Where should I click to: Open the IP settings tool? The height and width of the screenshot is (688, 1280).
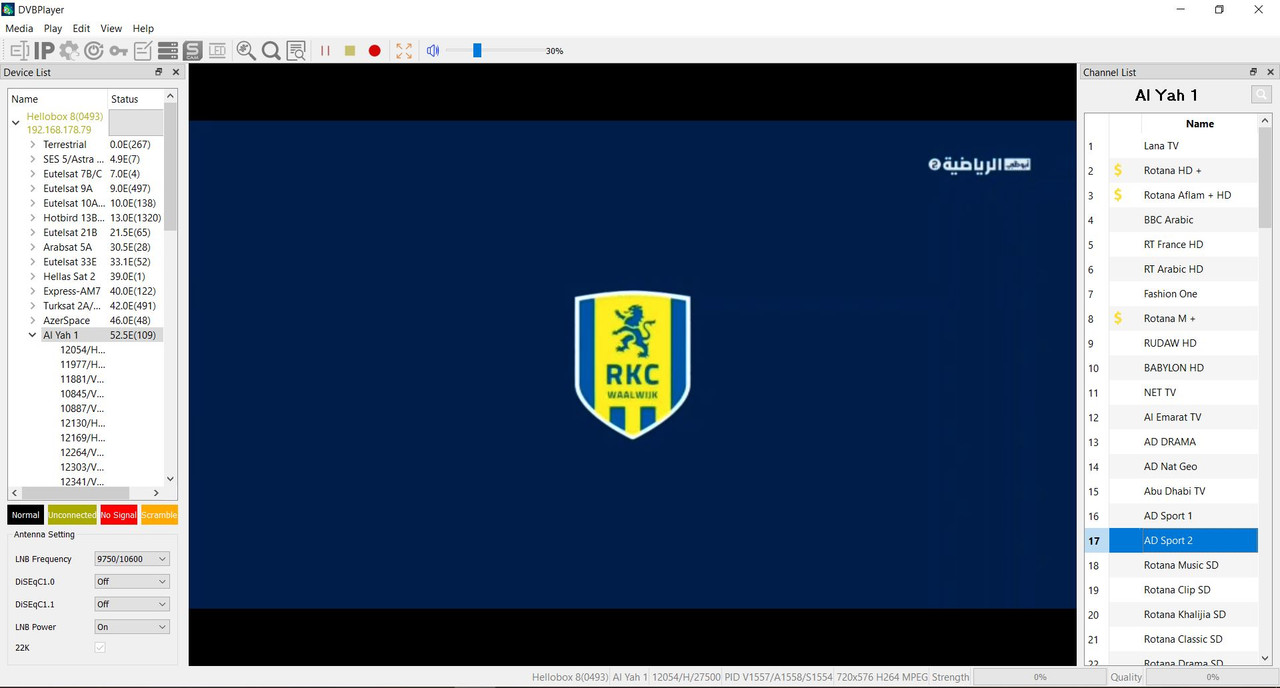pos(44,50)
